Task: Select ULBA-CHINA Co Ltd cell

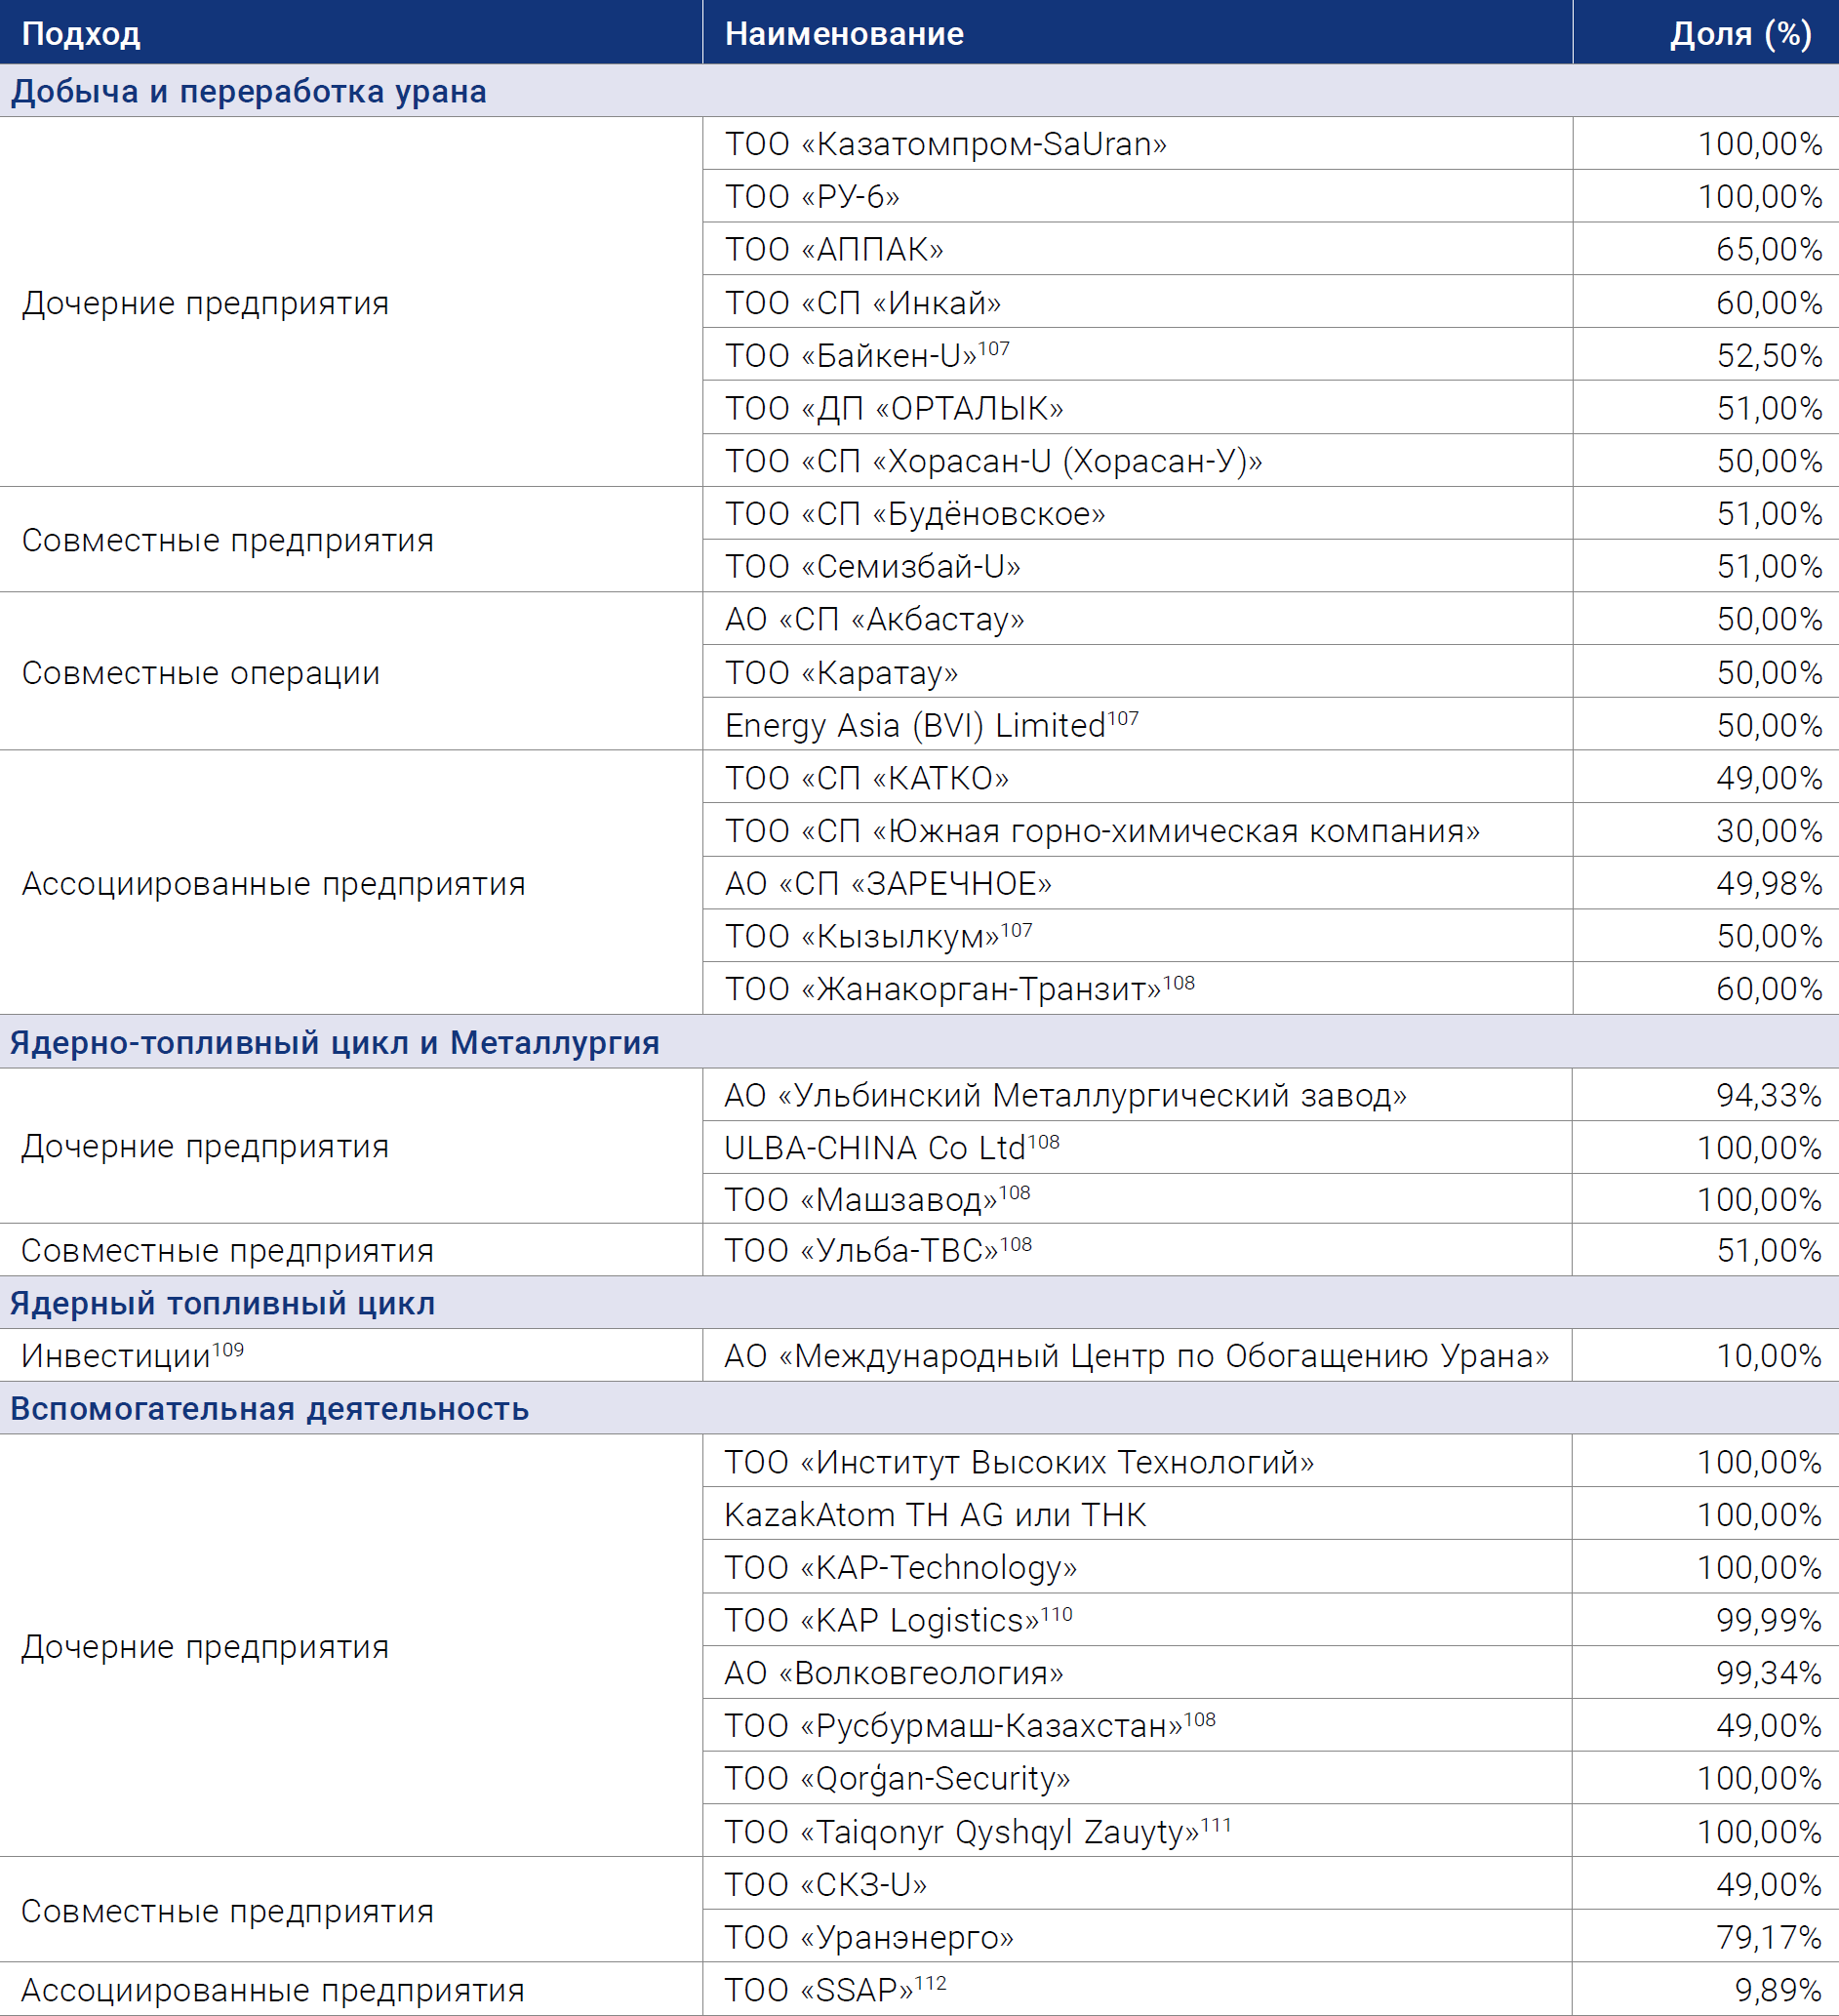Action: point(1137,1147)
